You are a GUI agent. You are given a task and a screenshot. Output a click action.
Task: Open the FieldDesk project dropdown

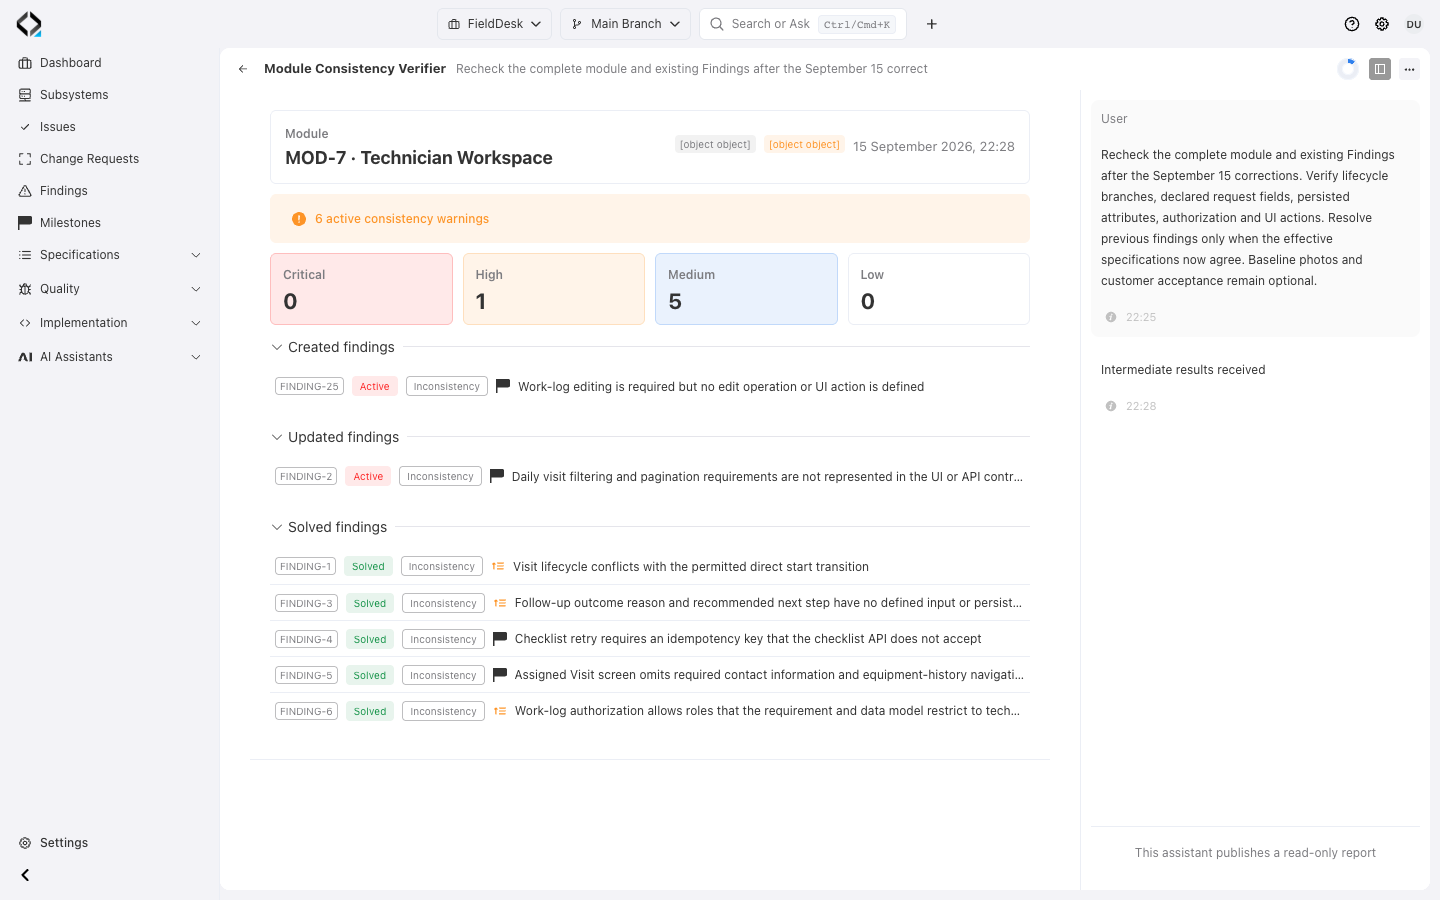click(494, 24)
